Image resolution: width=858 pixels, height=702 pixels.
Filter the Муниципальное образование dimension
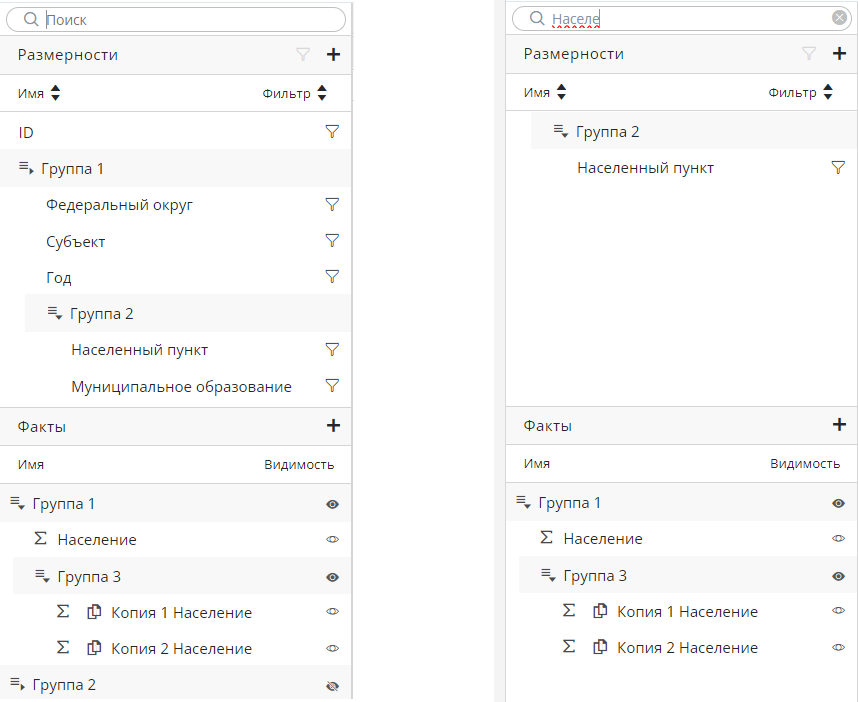click(333, 386)
